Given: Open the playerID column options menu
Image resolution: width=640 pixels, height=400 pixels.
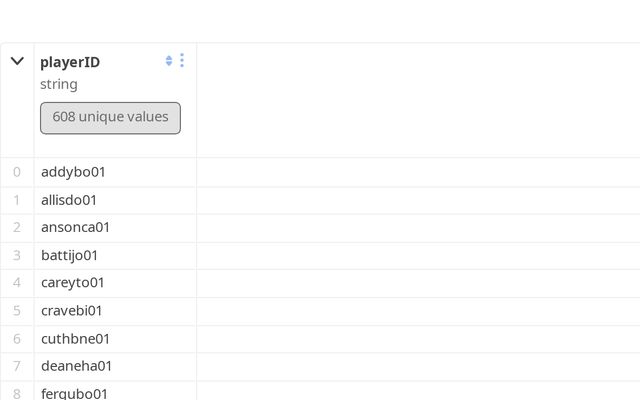Looking at the screenshot, I should tap(181, 61).
